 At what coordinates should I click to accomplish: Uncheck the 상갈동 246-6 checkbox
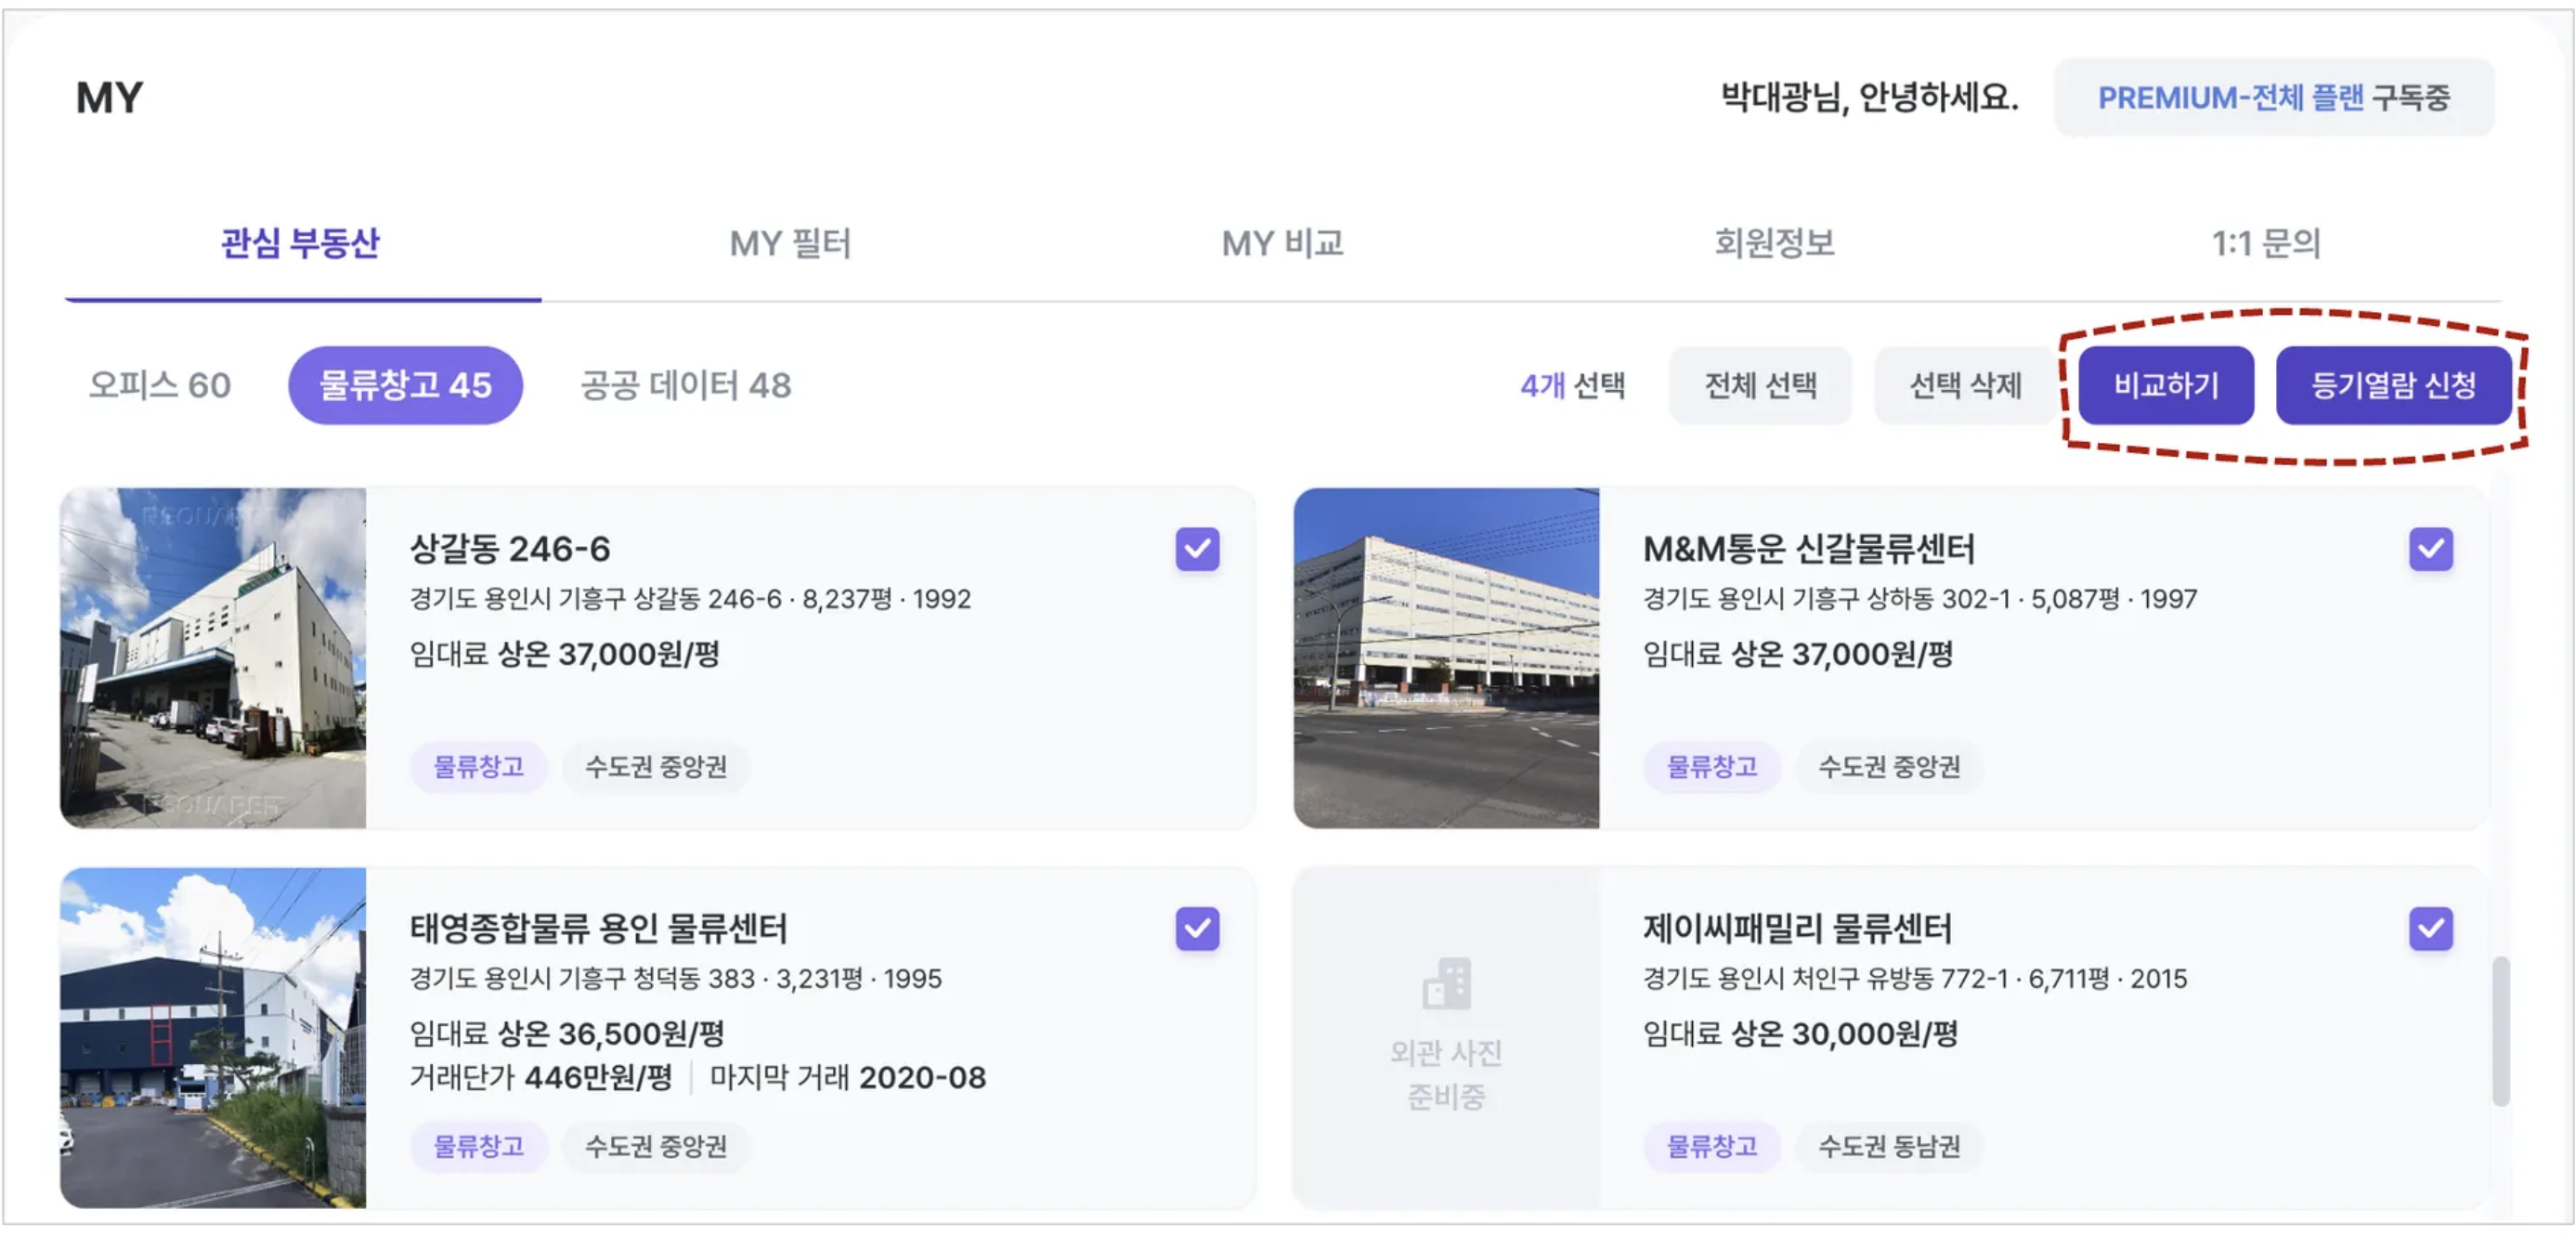(1197, 549)
